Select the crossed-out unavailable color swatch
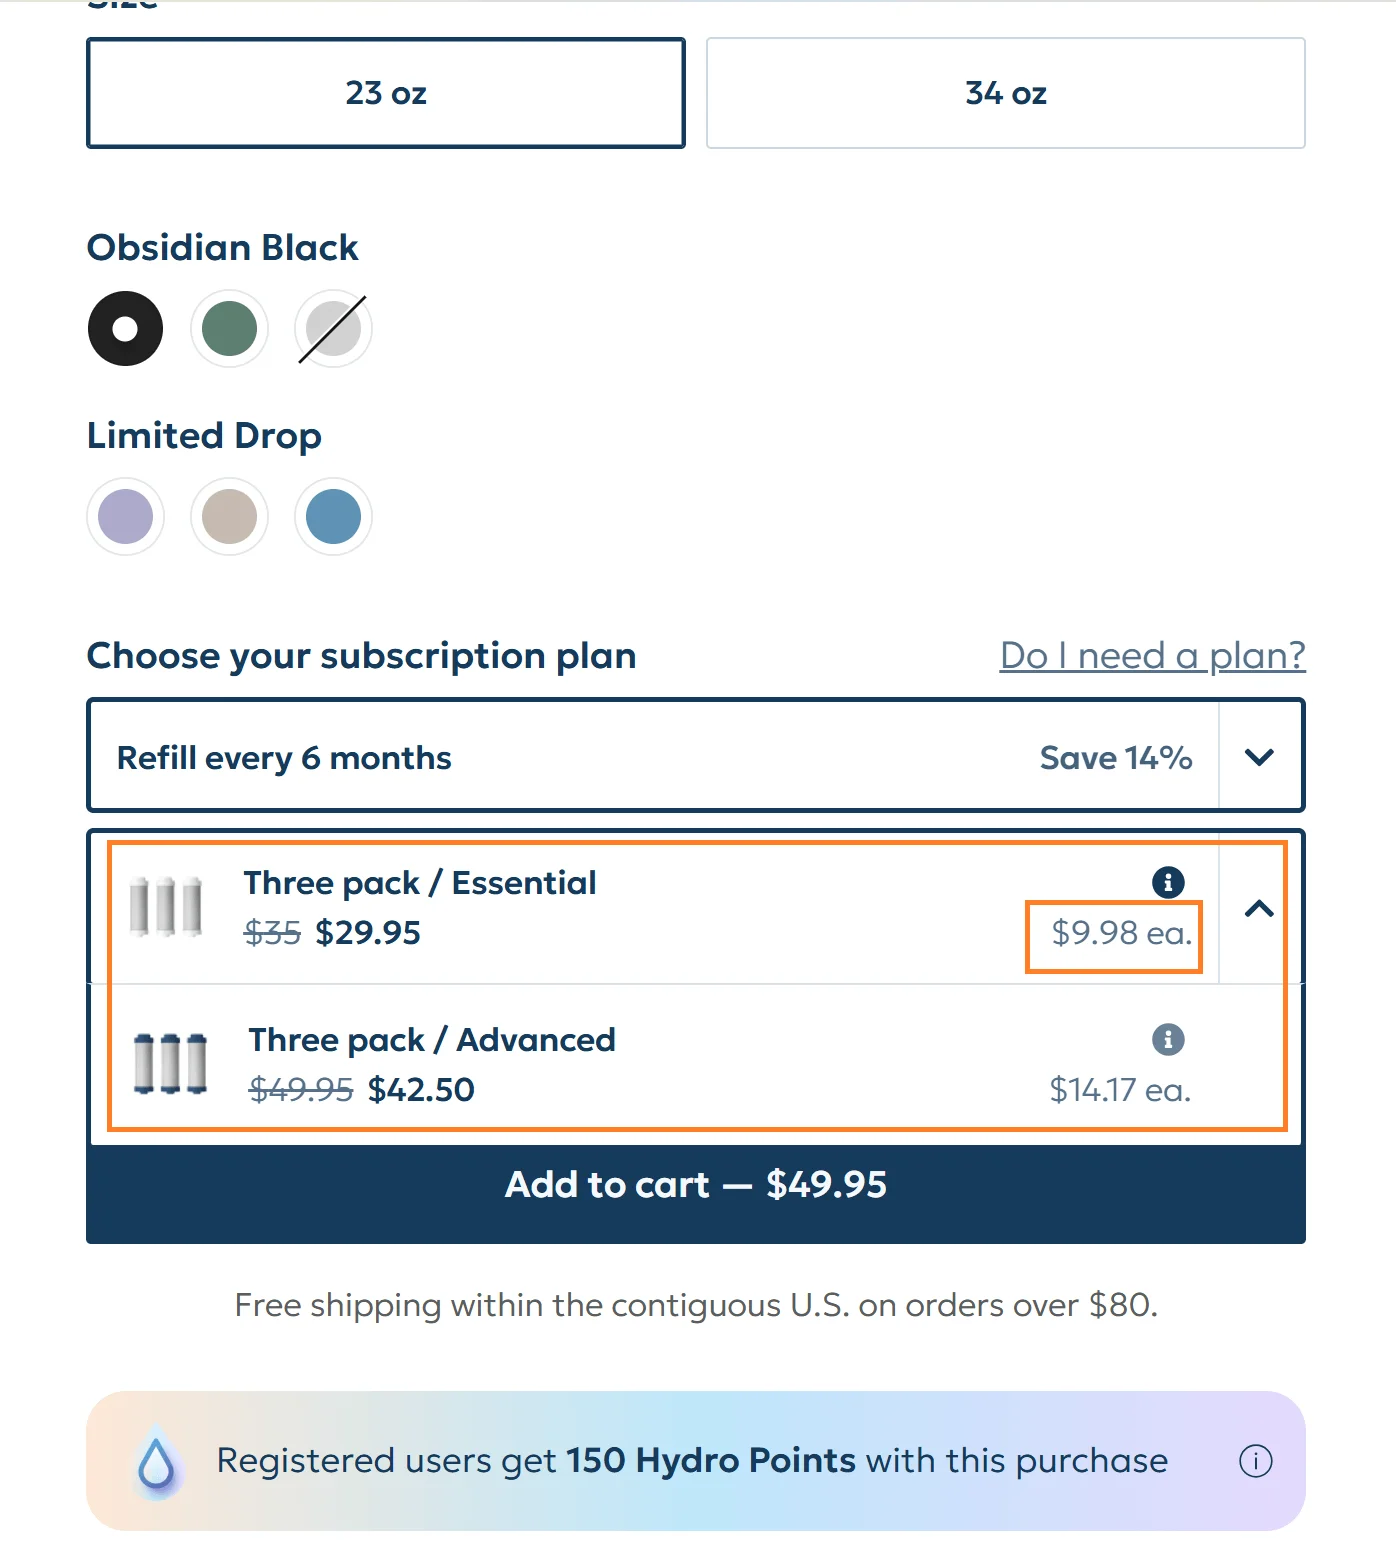1396x1556 pixels. point(333,328)
